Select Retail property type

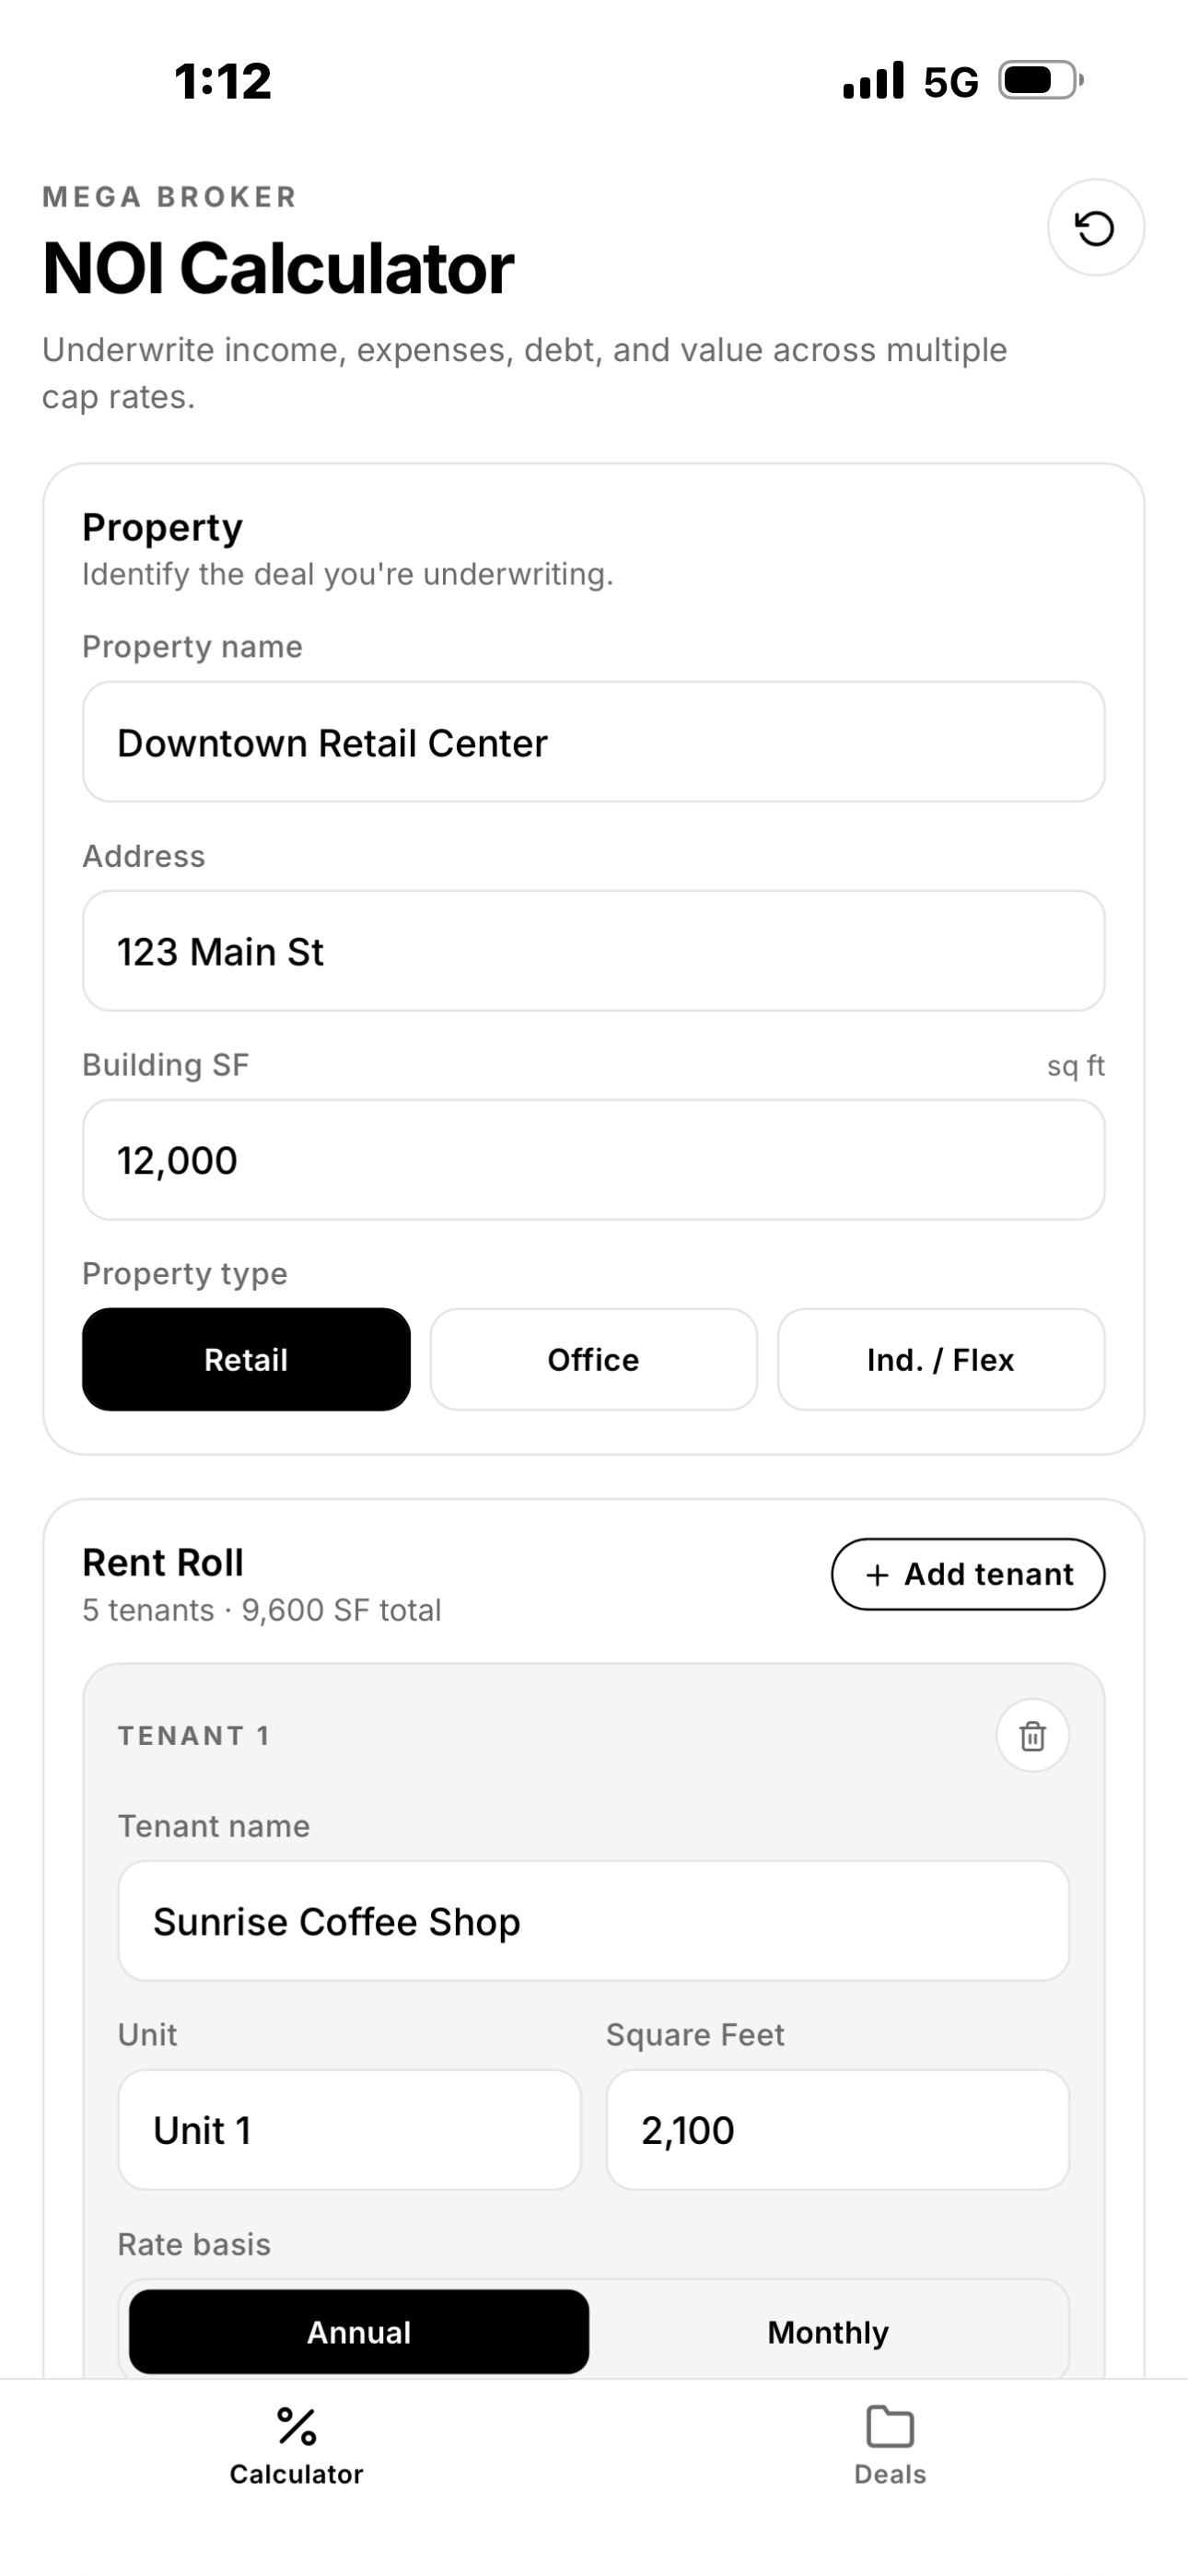point(246,1359)
